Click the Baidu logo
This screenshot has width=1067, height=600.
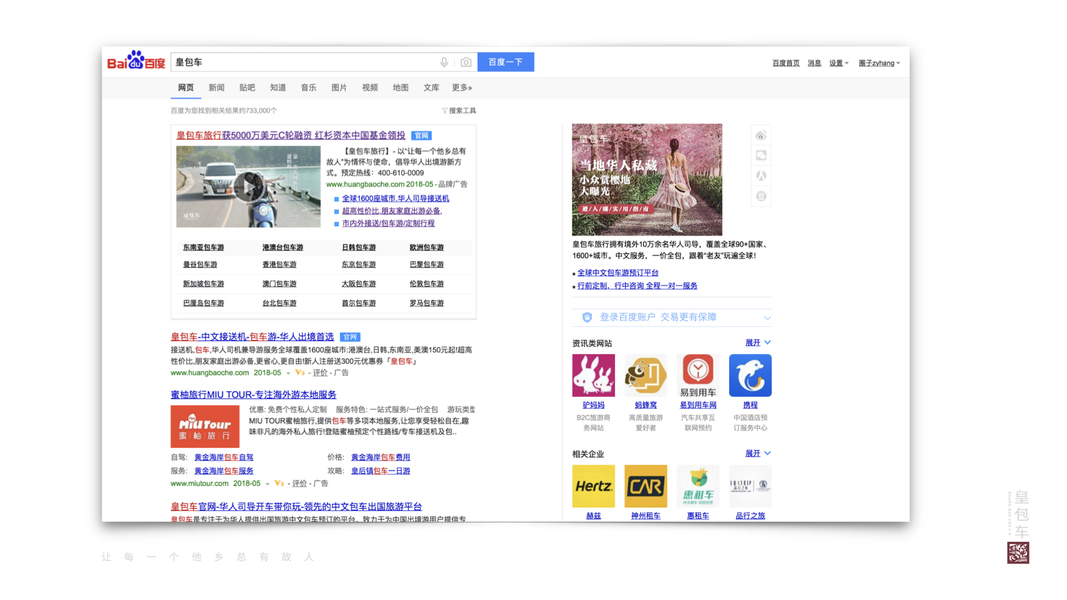(136, 61)
